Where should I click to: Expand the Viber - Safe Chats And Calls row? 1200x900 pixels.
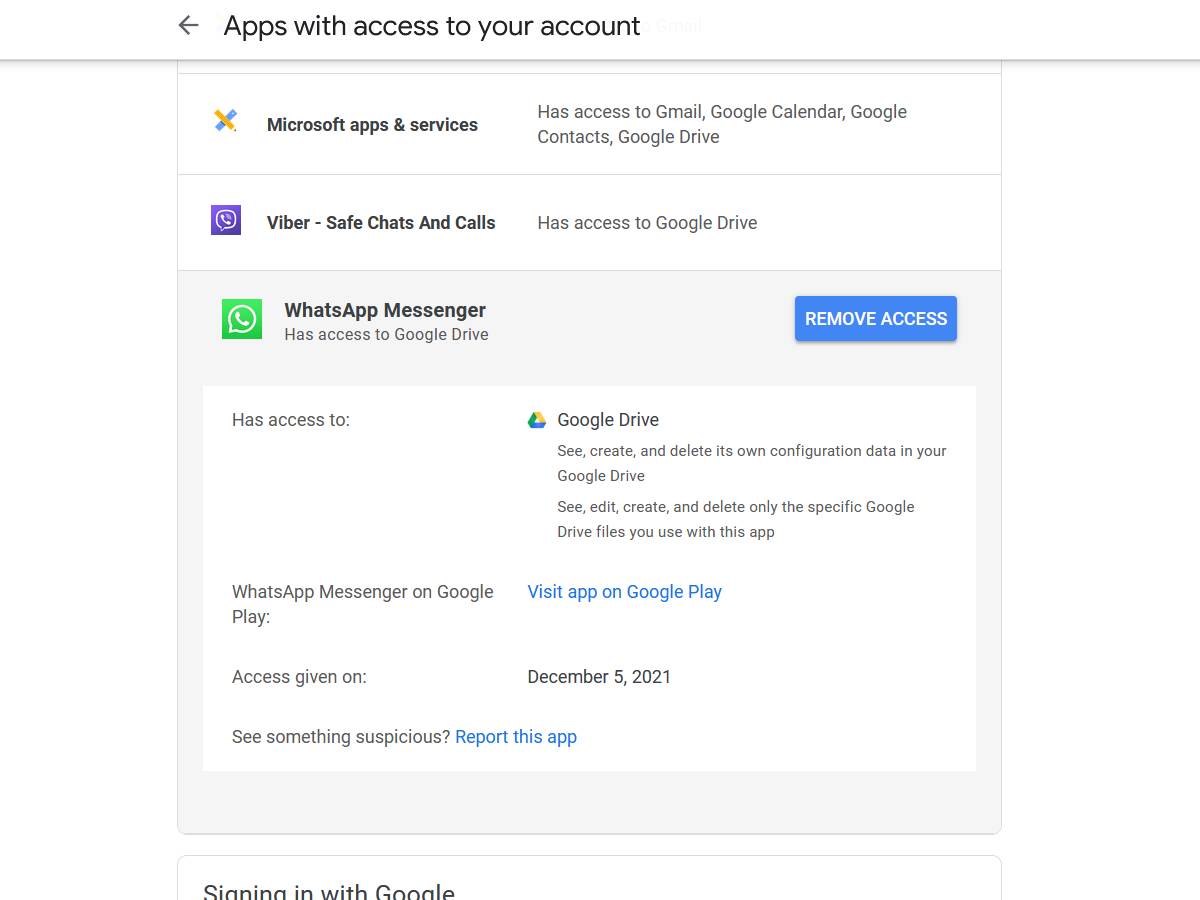590,222
